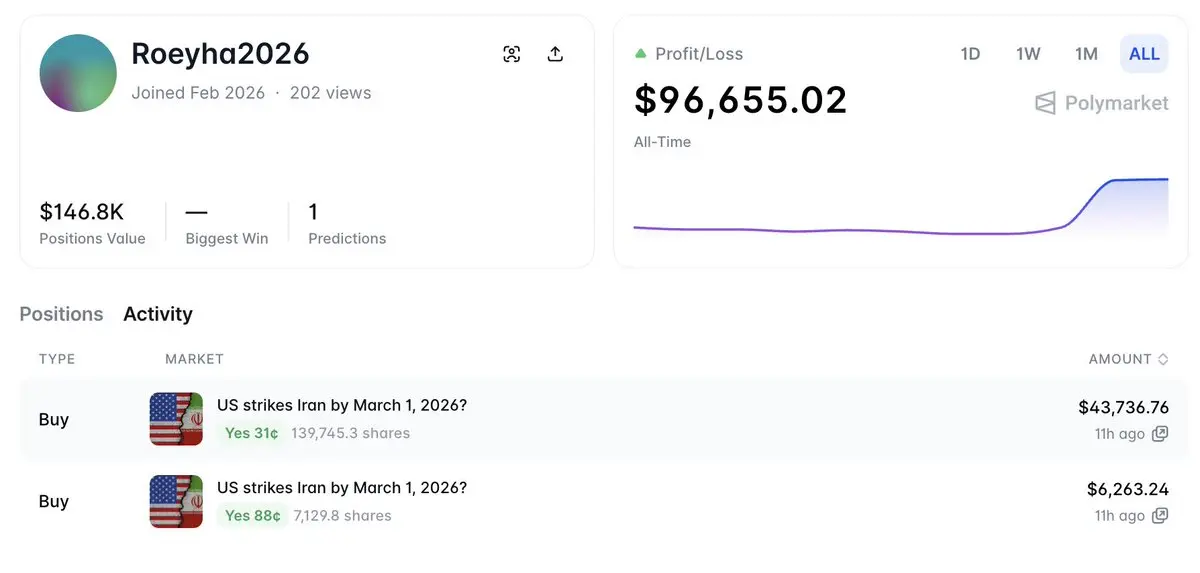Sort activity by the Amount column arrows
Screen dimensions: 1200x573
click(1162, 359)
